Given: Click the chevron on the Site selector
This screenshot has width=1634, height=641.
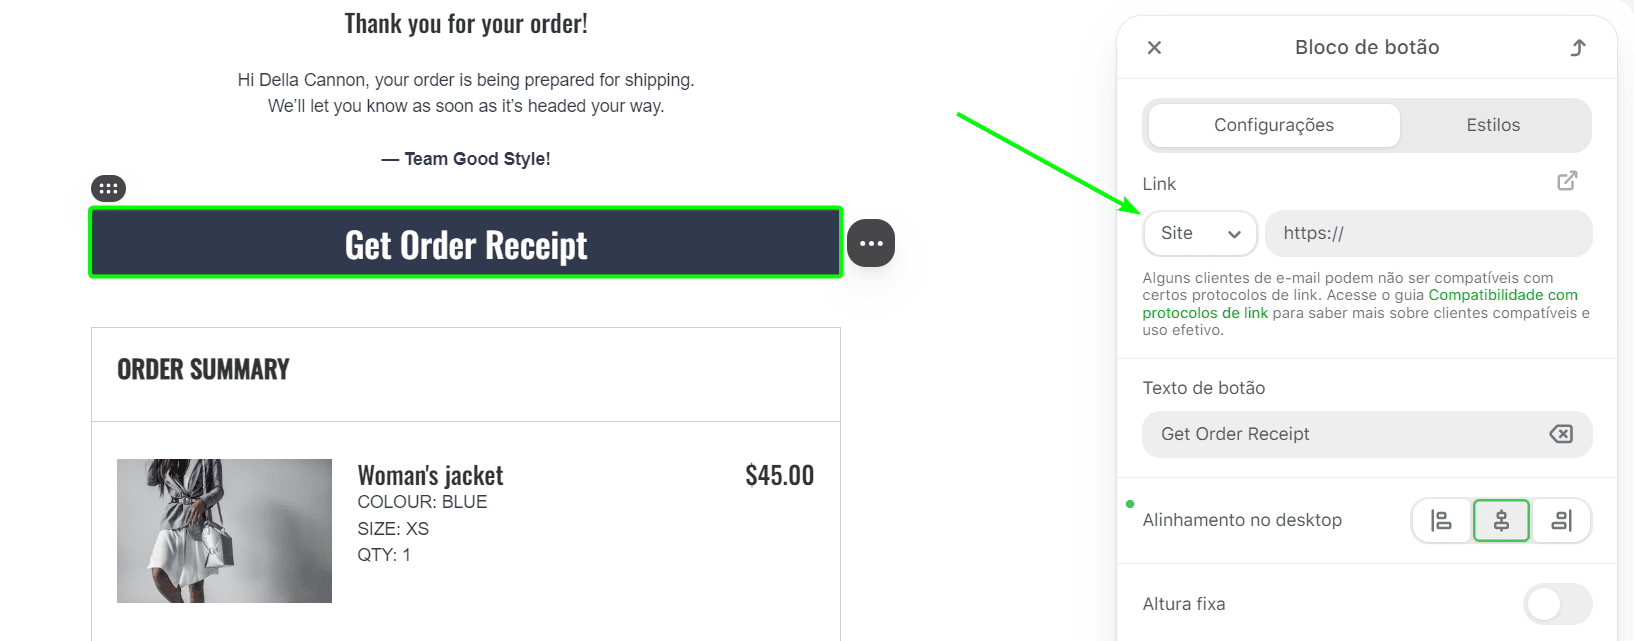Looking at the screenshot, I should tap(1235, 233).
